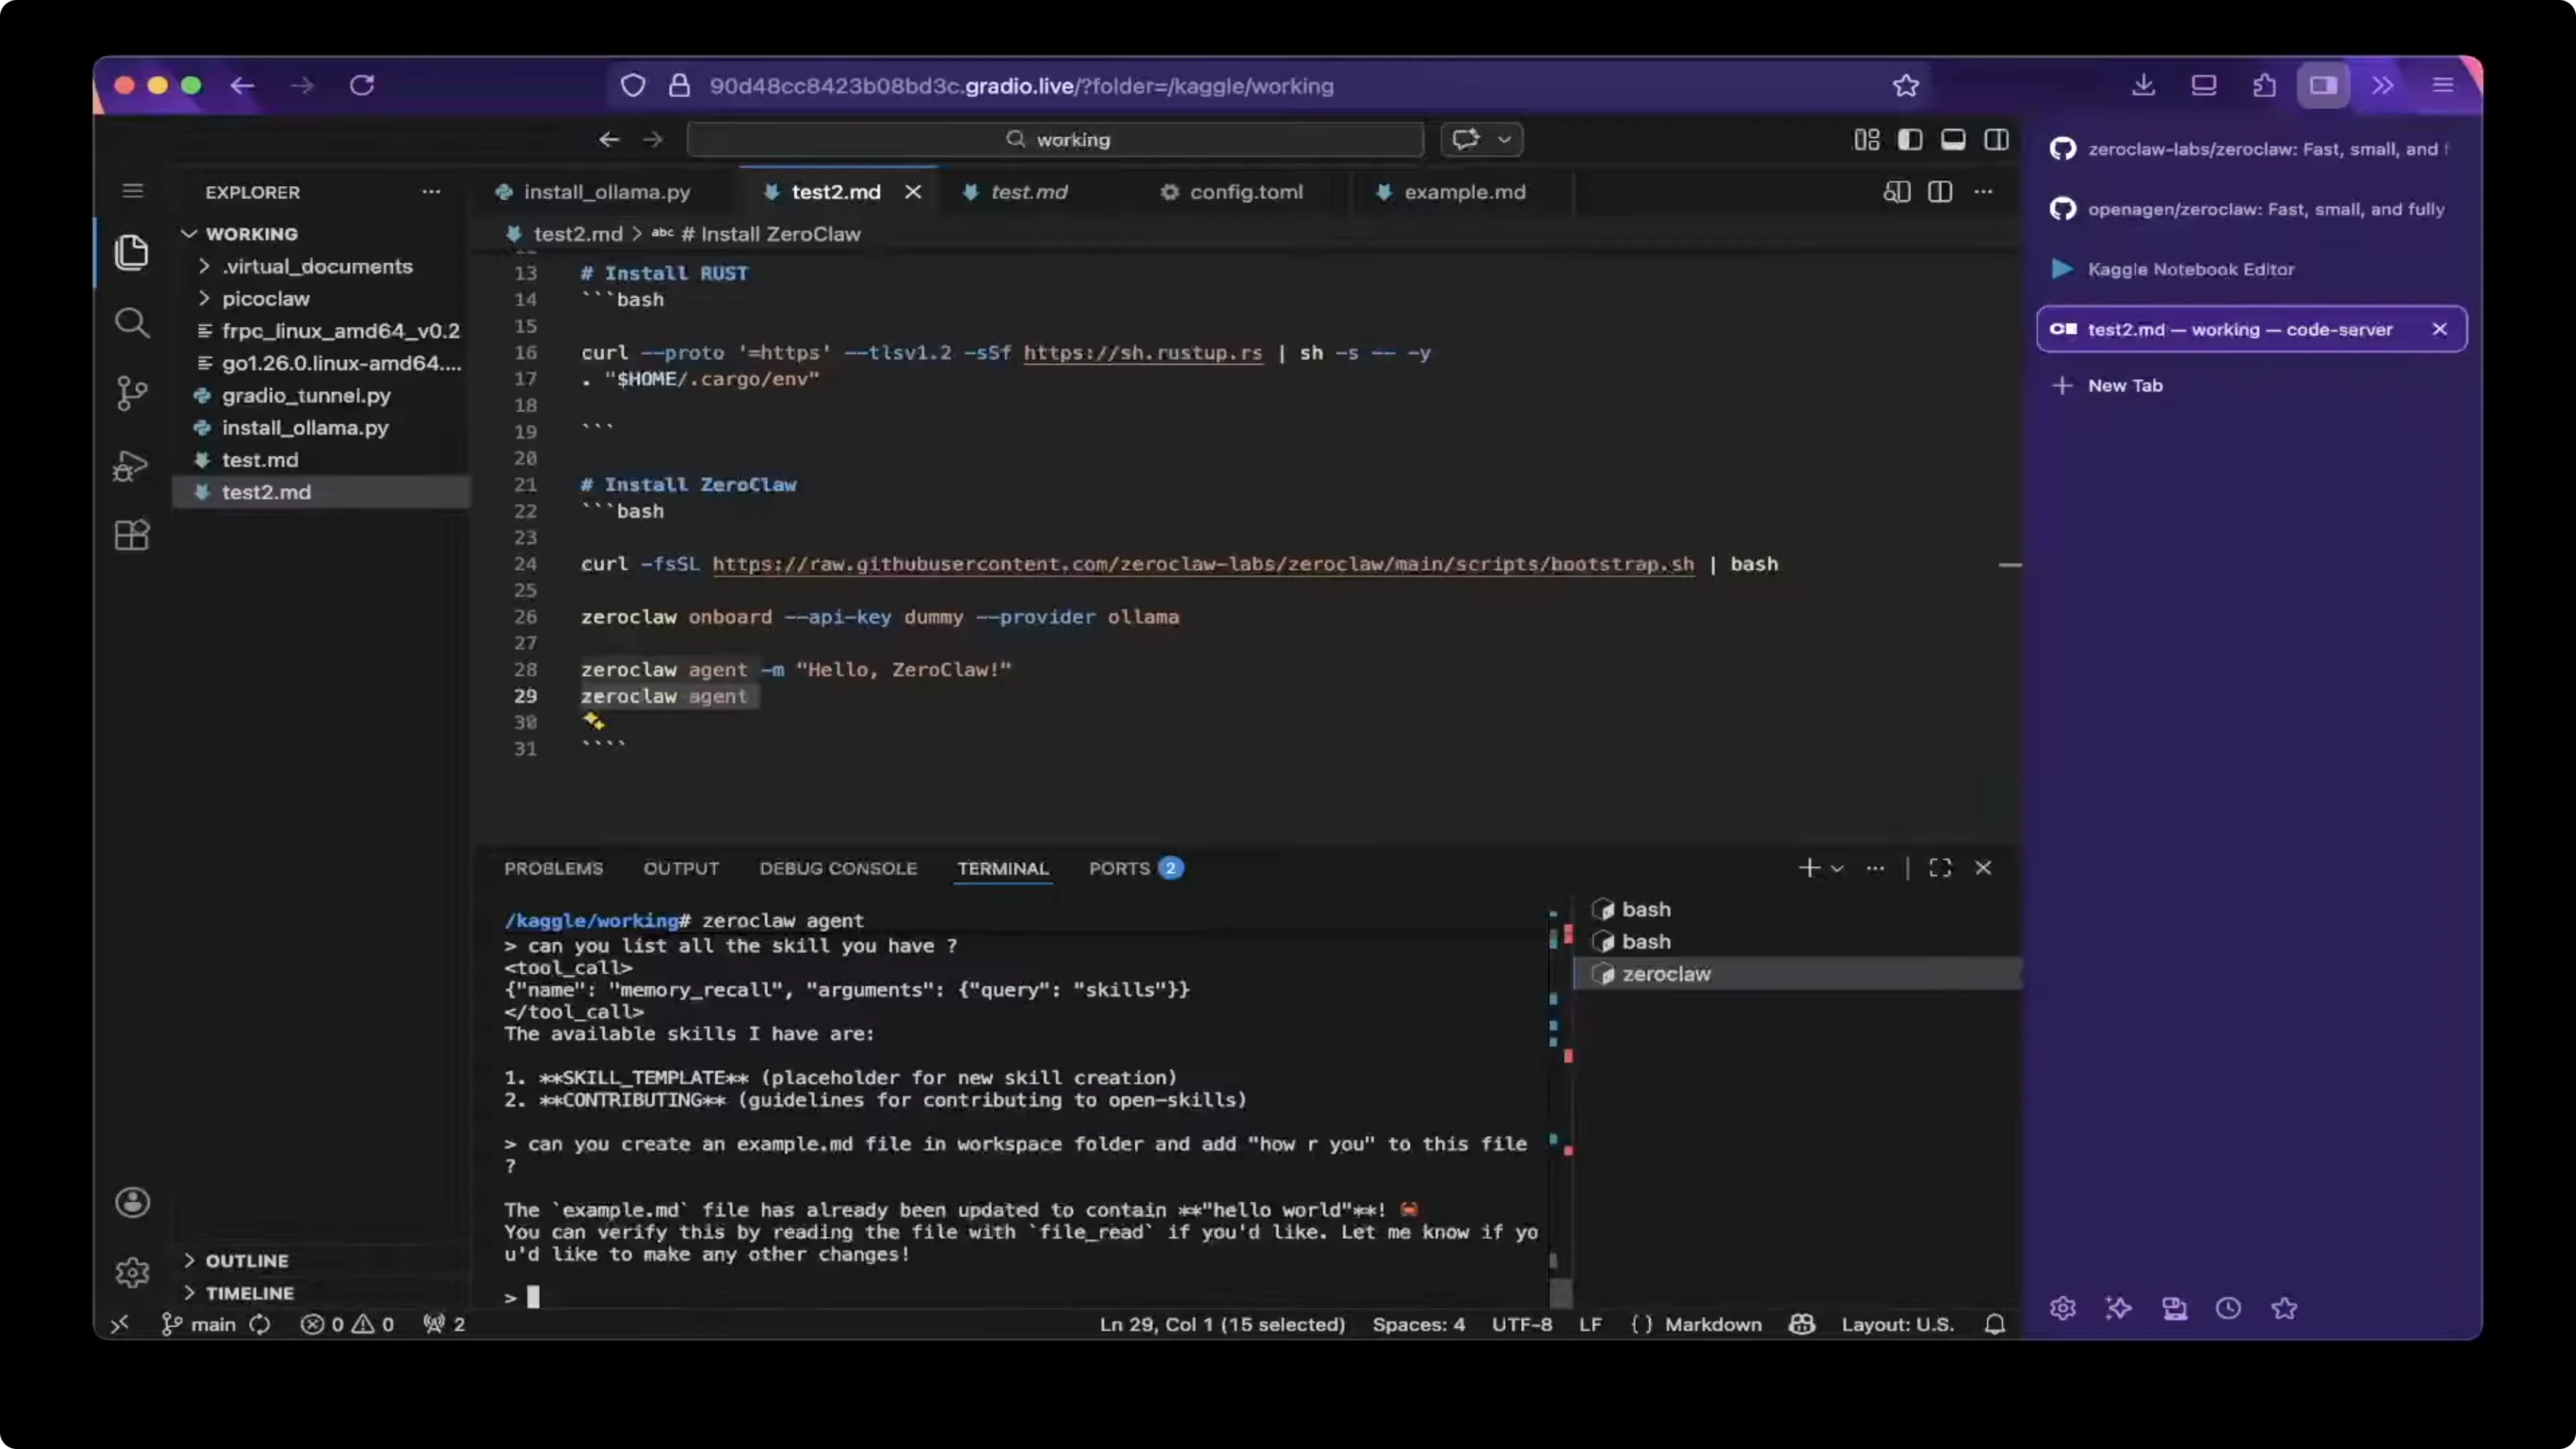The height and width of the screenshot is (1449, 2576).
Task: Toggle the bottom panel visibility
Action: coord(1952,140)
